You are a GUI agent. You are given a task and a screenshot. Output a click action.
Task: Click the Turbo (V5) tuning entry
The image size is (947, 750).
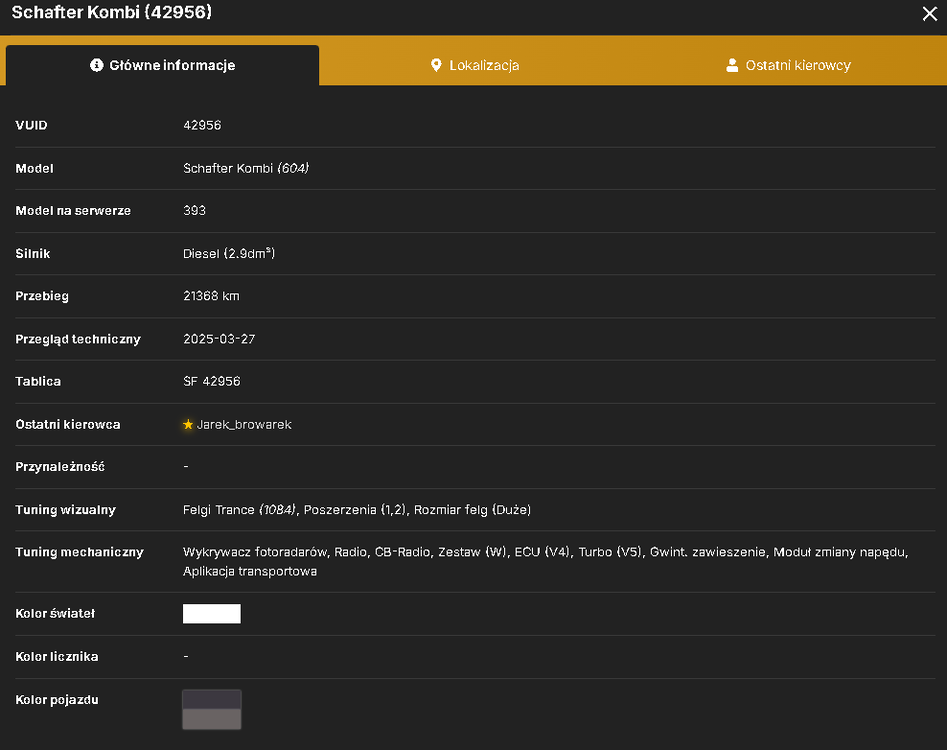(610, 552)
